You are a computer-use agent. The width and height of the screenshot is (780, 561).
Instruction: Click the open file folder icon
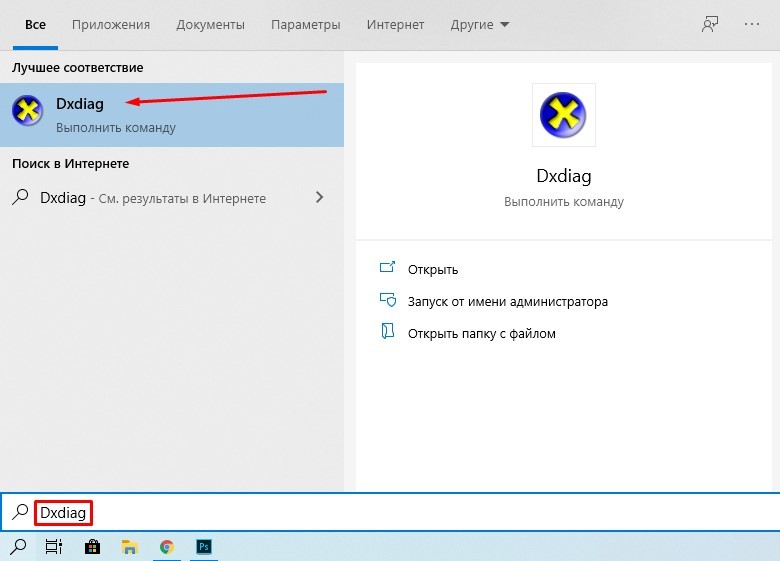(x=388, y=331)
